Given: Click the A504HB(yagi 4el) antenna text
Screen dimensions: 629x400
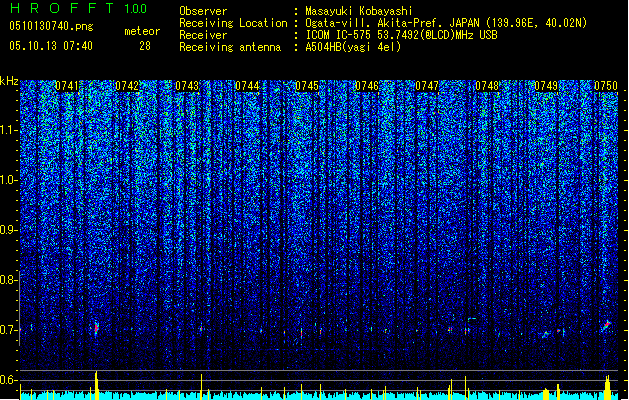Looking at the screenshot, I should coord(353,47).
